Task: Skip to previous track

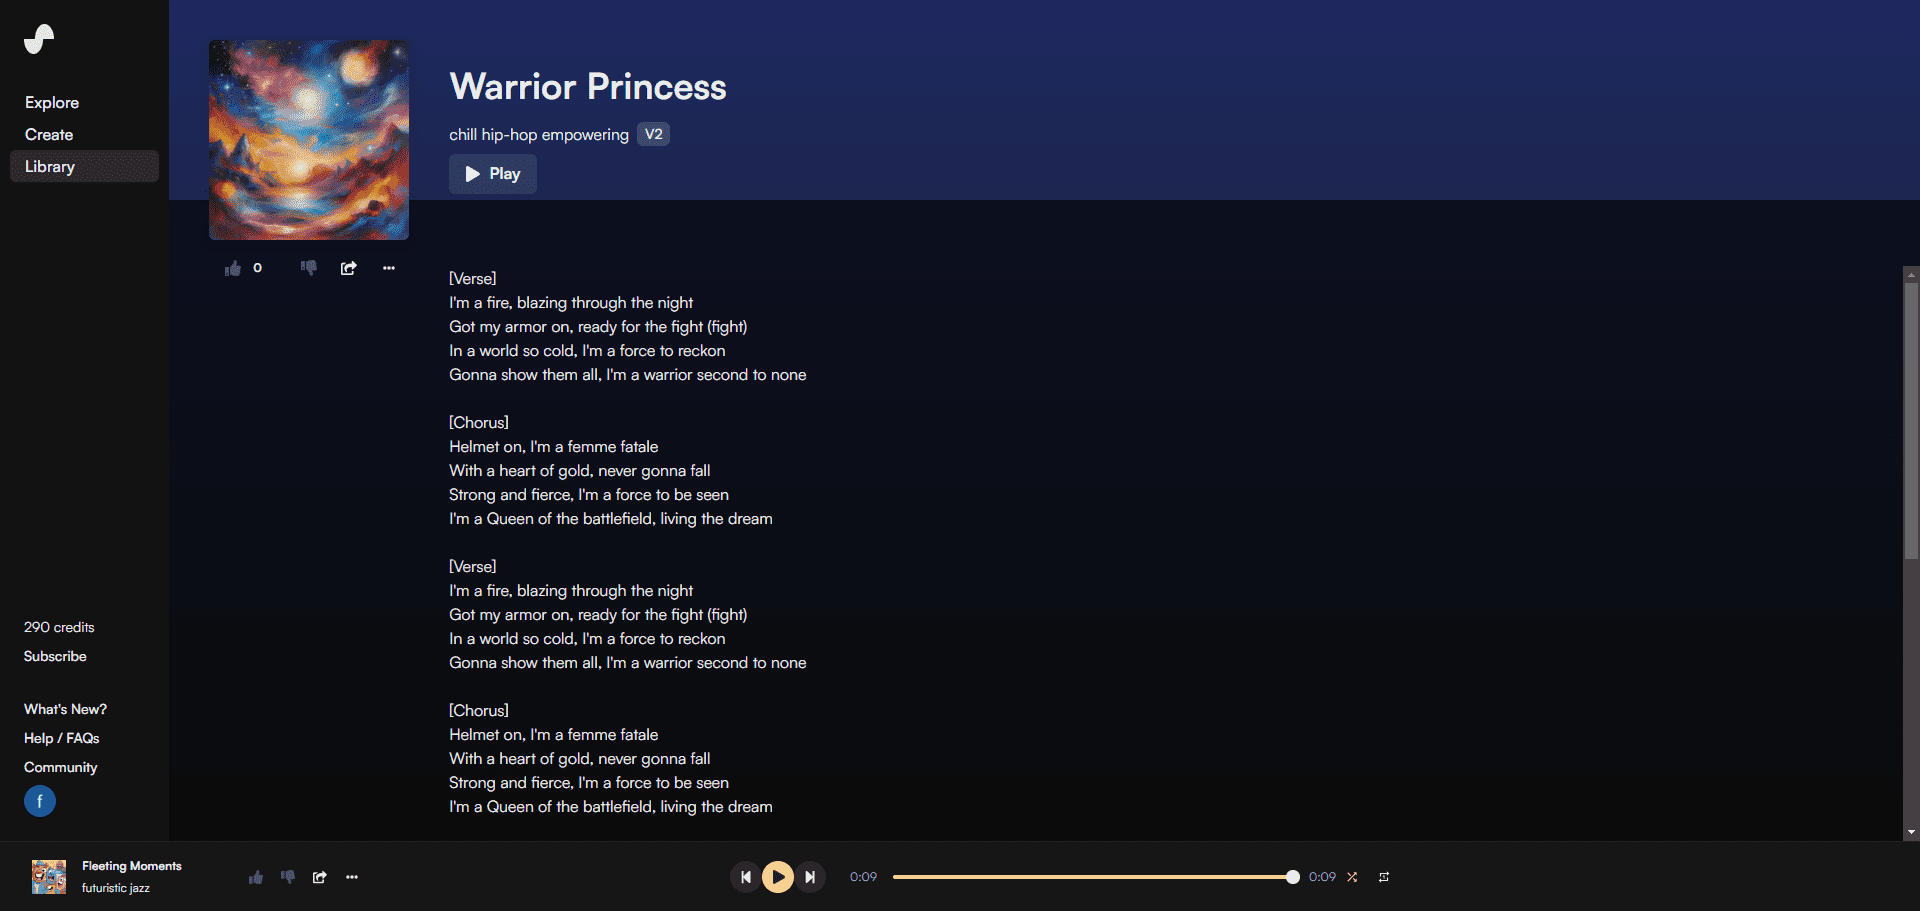Action: pyautogui.click(x=745, y=877)
